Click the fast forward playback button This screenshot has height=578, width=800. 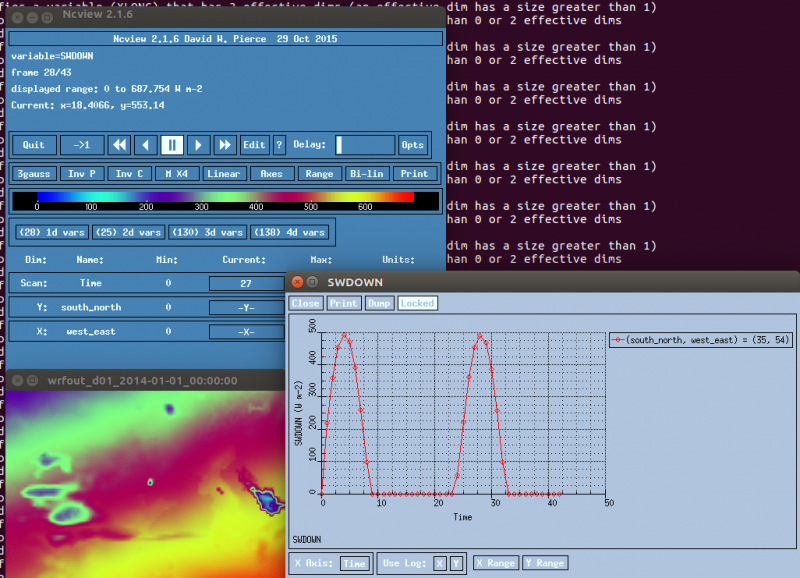coord(224,145)
